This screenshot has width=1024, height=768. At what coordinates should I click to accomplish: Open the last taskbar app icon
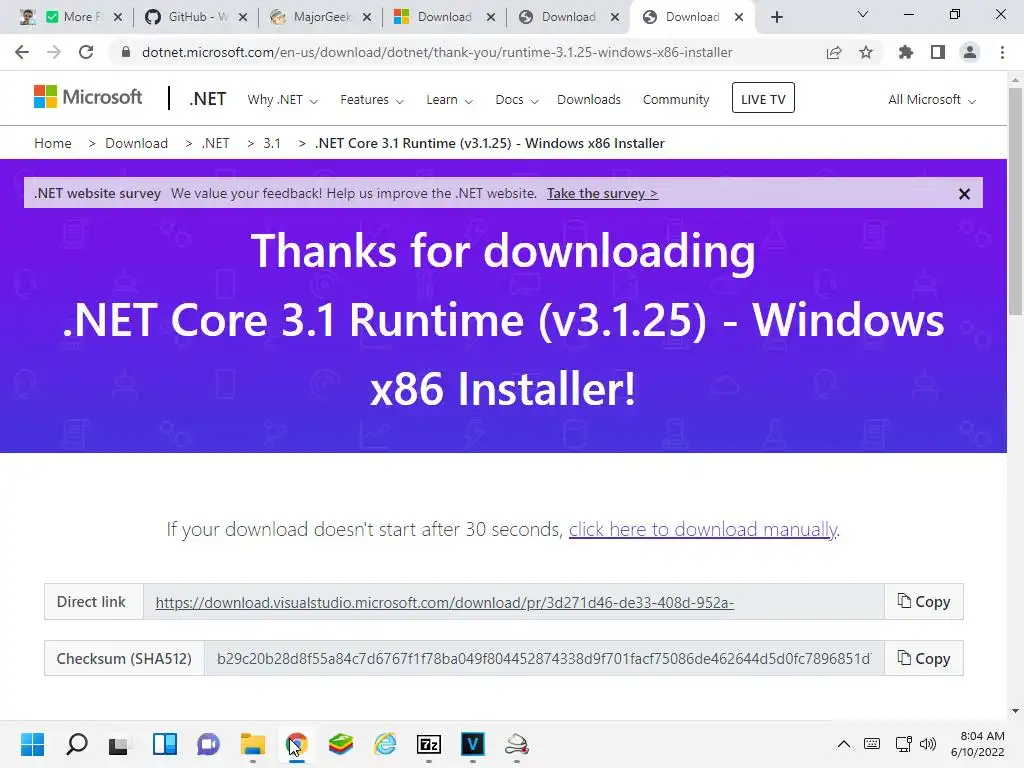(x=517, y=744)
